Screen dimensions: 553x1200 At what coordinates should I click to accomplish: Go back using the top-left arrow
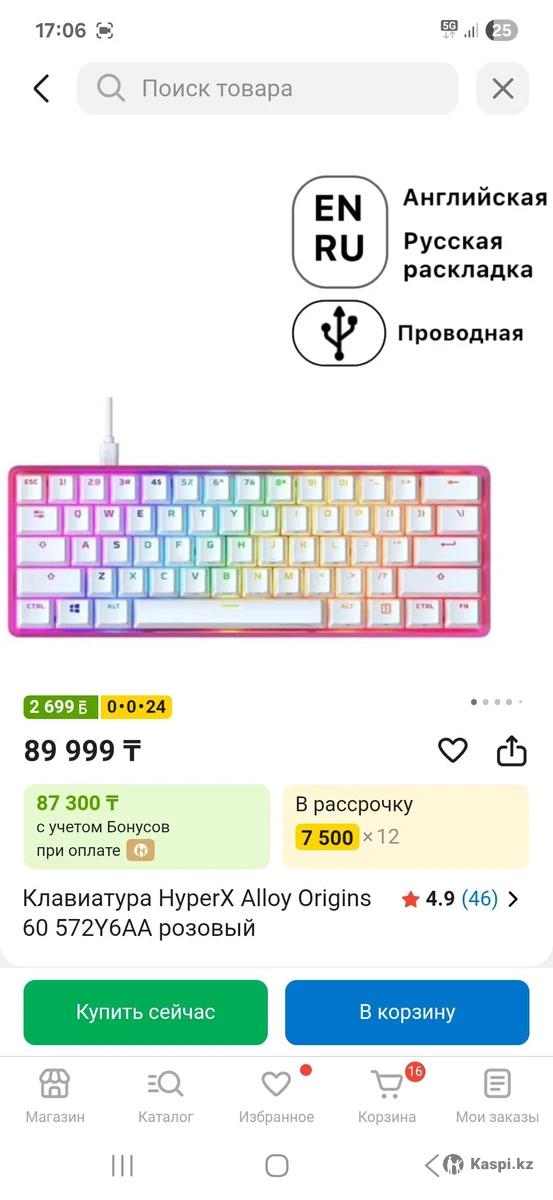coord(41,88)
